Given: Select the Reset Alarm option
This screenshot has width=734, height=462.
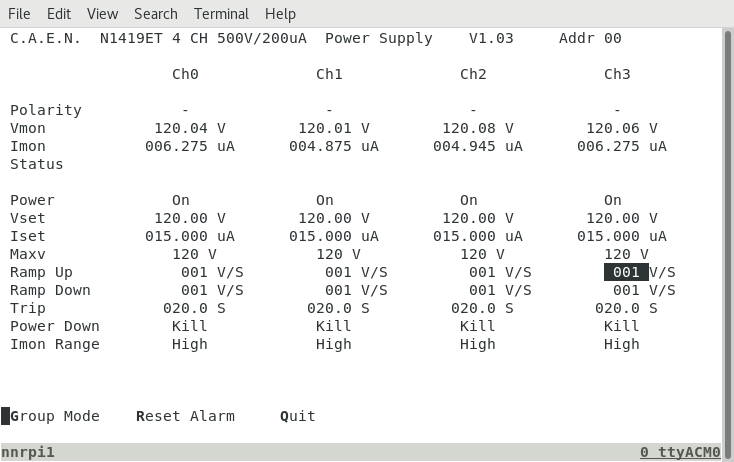Looking at the screenshot, I should [185, 416].
